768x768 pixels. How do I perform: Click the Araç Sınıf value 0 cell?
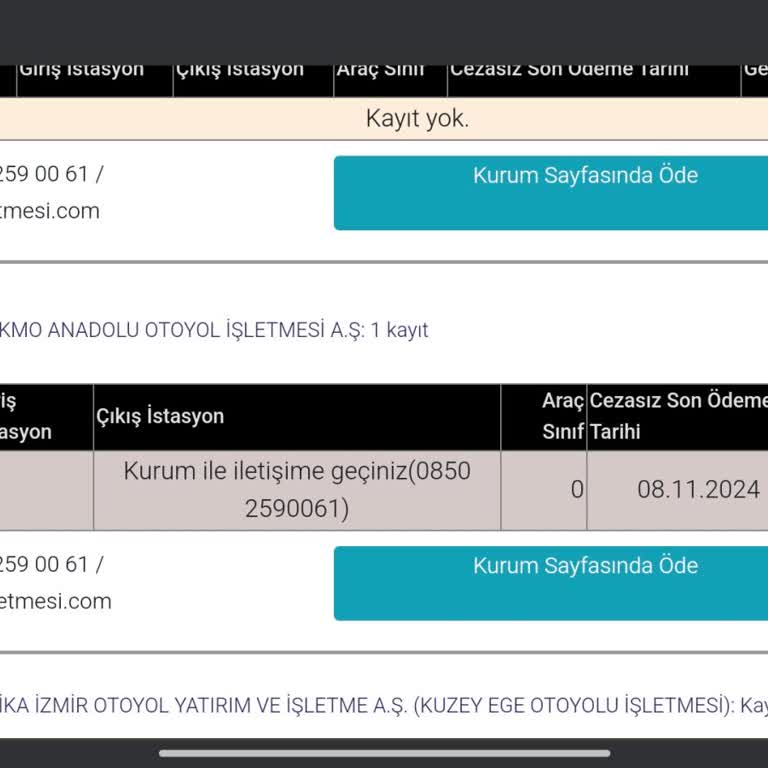pos(544,490)
